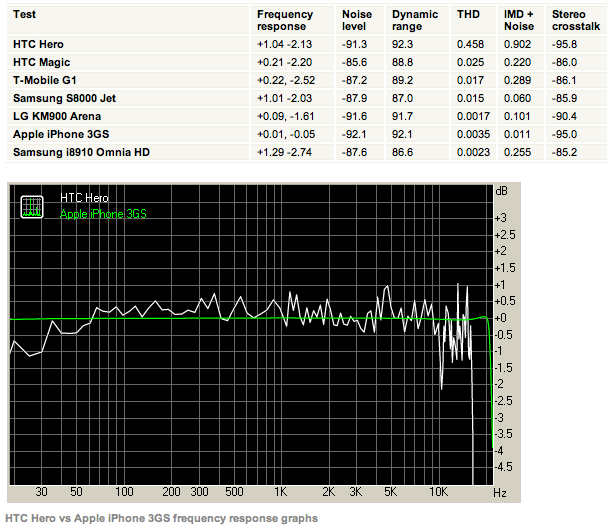Click IMD + Noise value '0.060'

(517, 98)
